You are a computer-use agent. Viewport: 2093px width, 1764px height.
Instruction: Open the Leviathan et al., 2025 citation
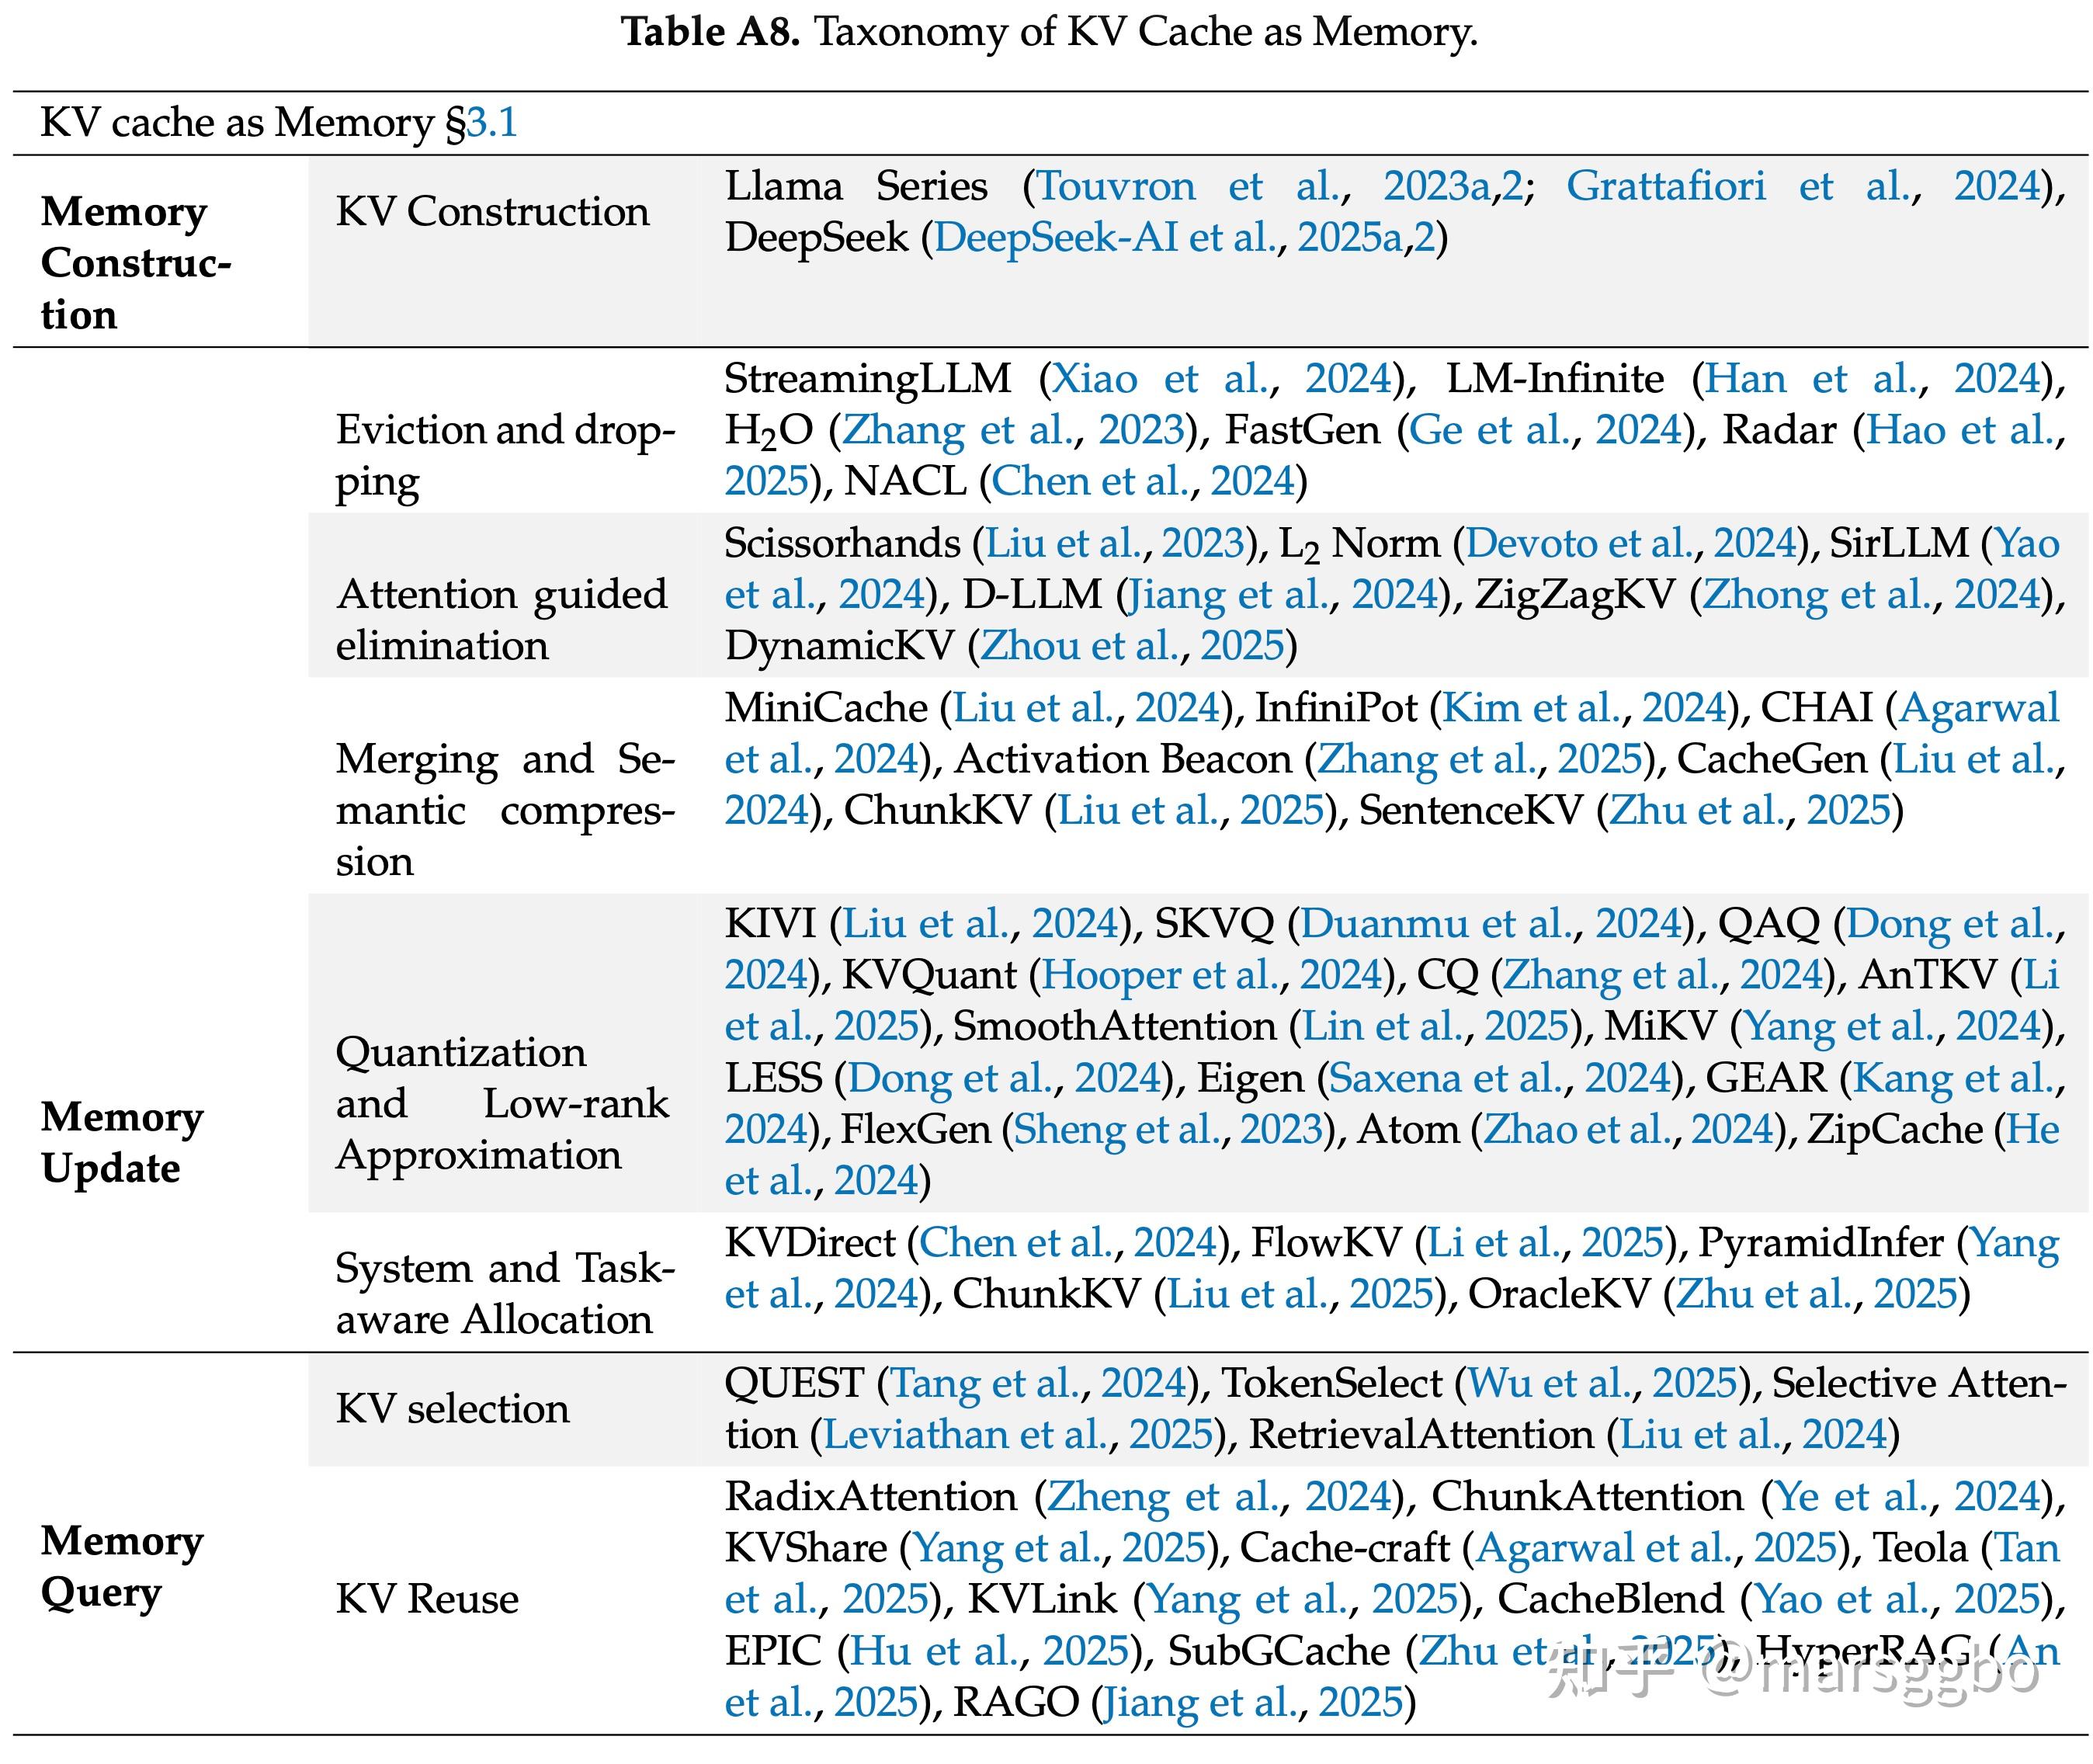click(x=1018, y=1436)
